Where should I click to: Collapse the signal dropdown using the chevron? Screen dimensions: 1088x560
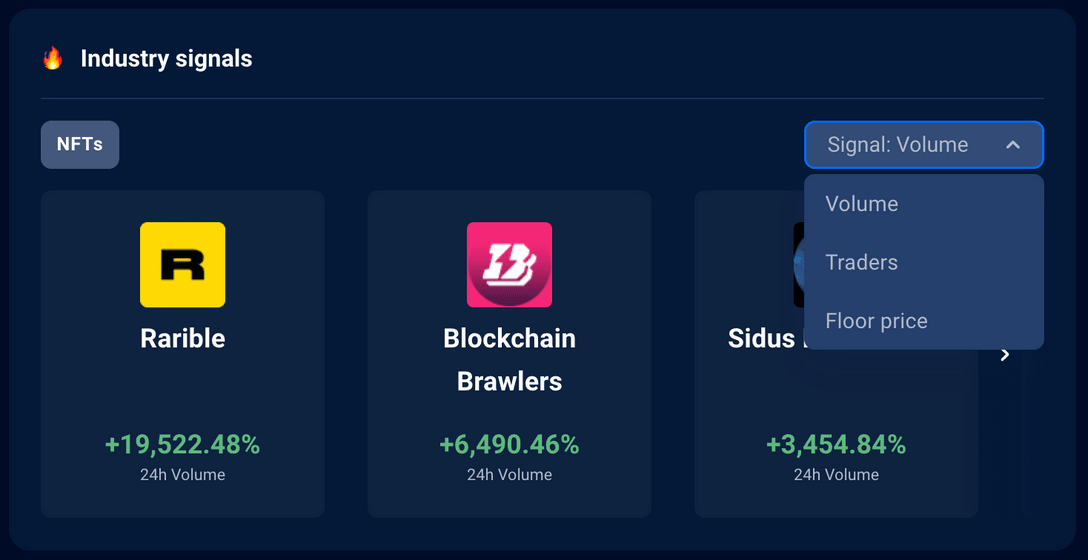(x=1013, y=145)
